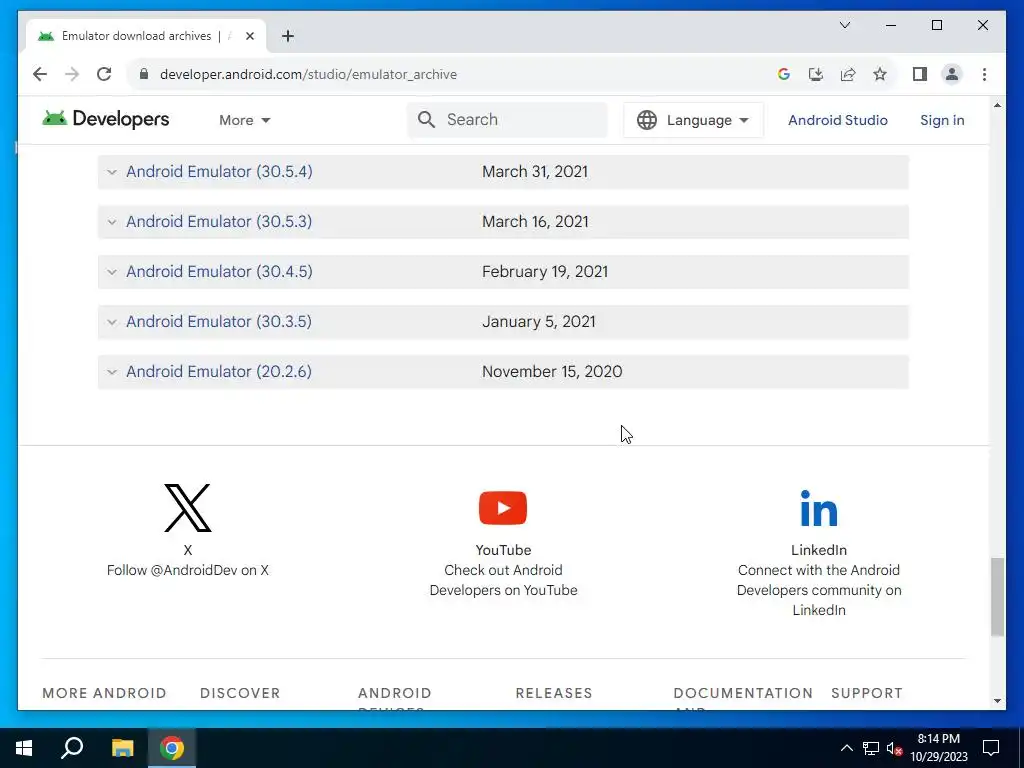Click the DISCOVER footer heading
The height and width of the screenshot is (768, 1024).
coord(240,693)
